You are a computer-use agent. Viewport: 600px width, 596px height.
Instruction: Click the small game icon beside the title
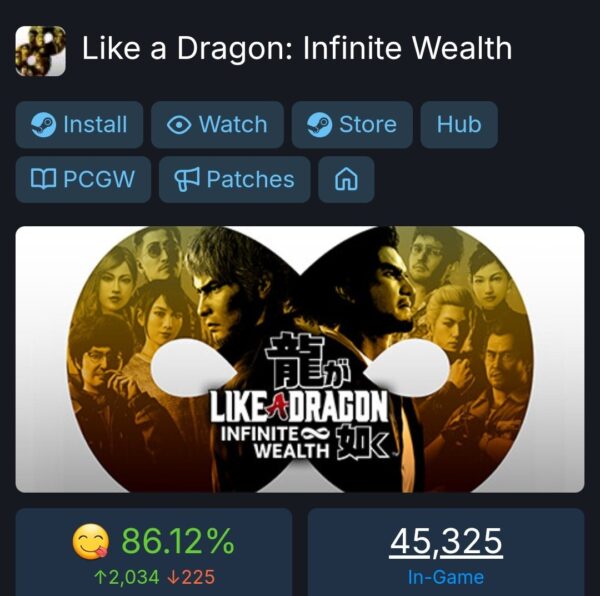click(x=41, y=51)
